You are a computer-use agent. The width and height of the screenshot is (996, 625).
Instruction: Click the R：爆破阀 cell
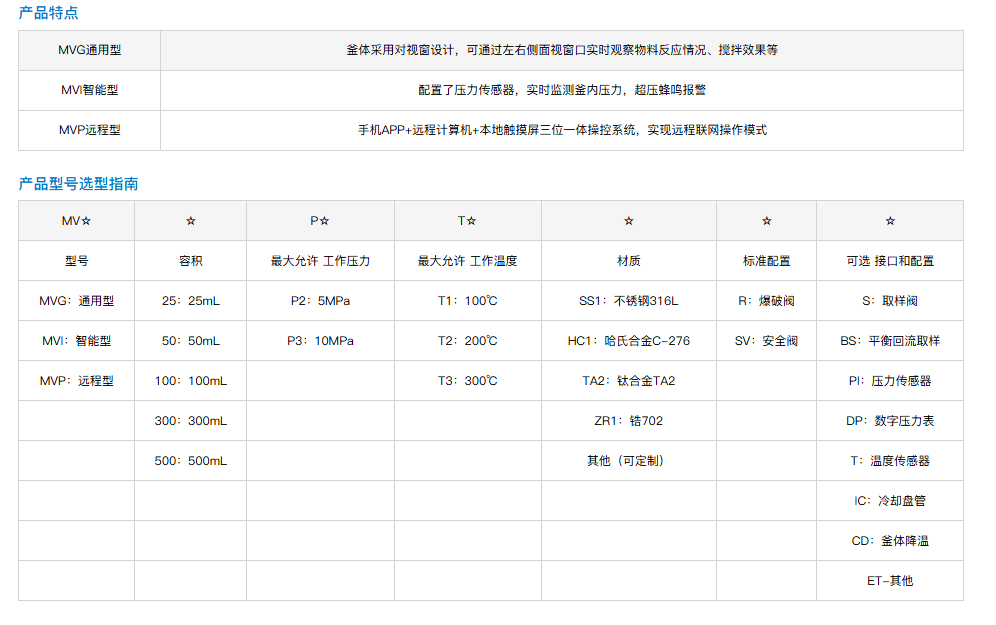coord(767,301)
